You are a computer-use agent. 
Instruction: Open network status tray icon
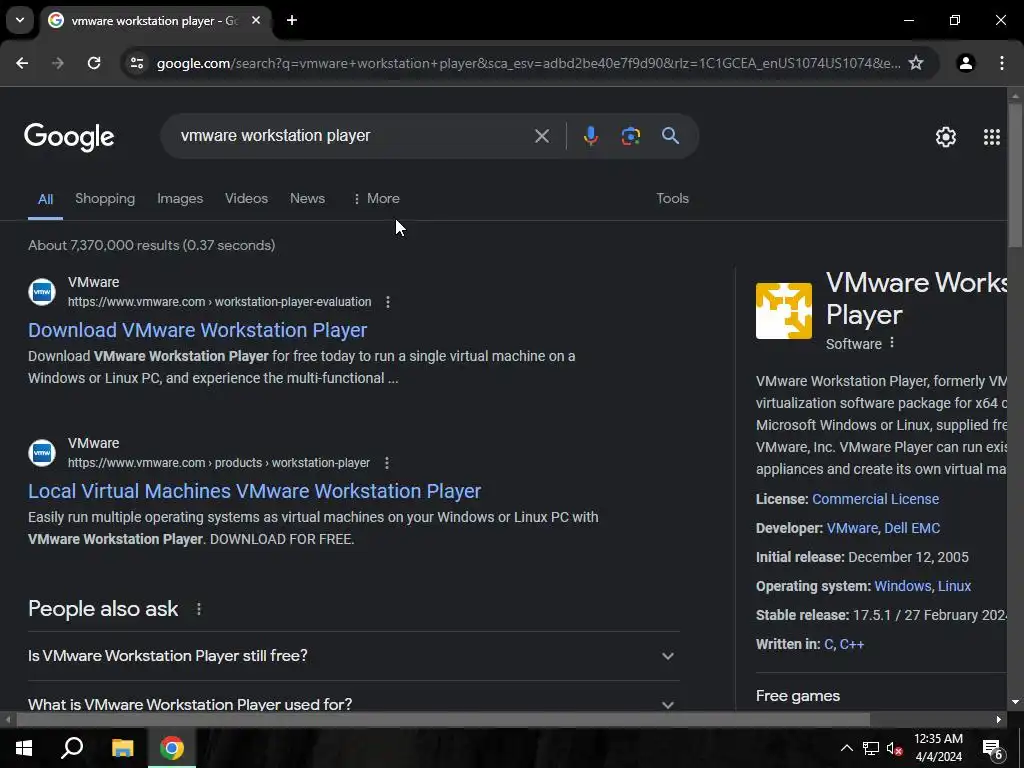[x=871, y=748]
